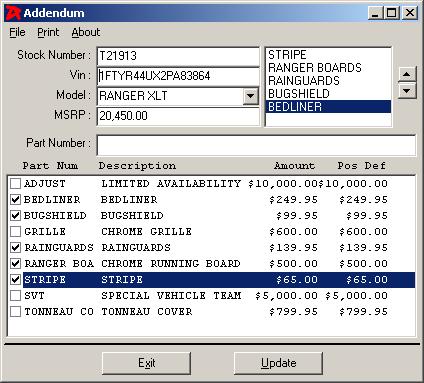
Task: Click the Stock Number field T21913
Action: 178,56
